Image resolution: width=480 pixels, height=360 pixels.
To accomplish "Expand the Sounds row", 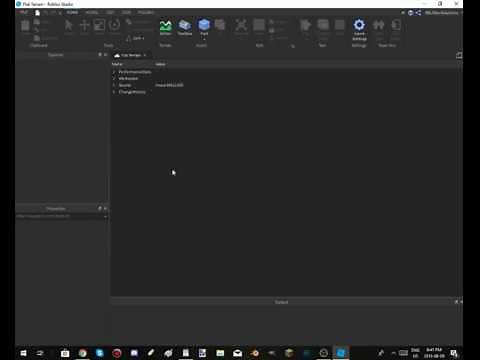I will coord(114,85).
